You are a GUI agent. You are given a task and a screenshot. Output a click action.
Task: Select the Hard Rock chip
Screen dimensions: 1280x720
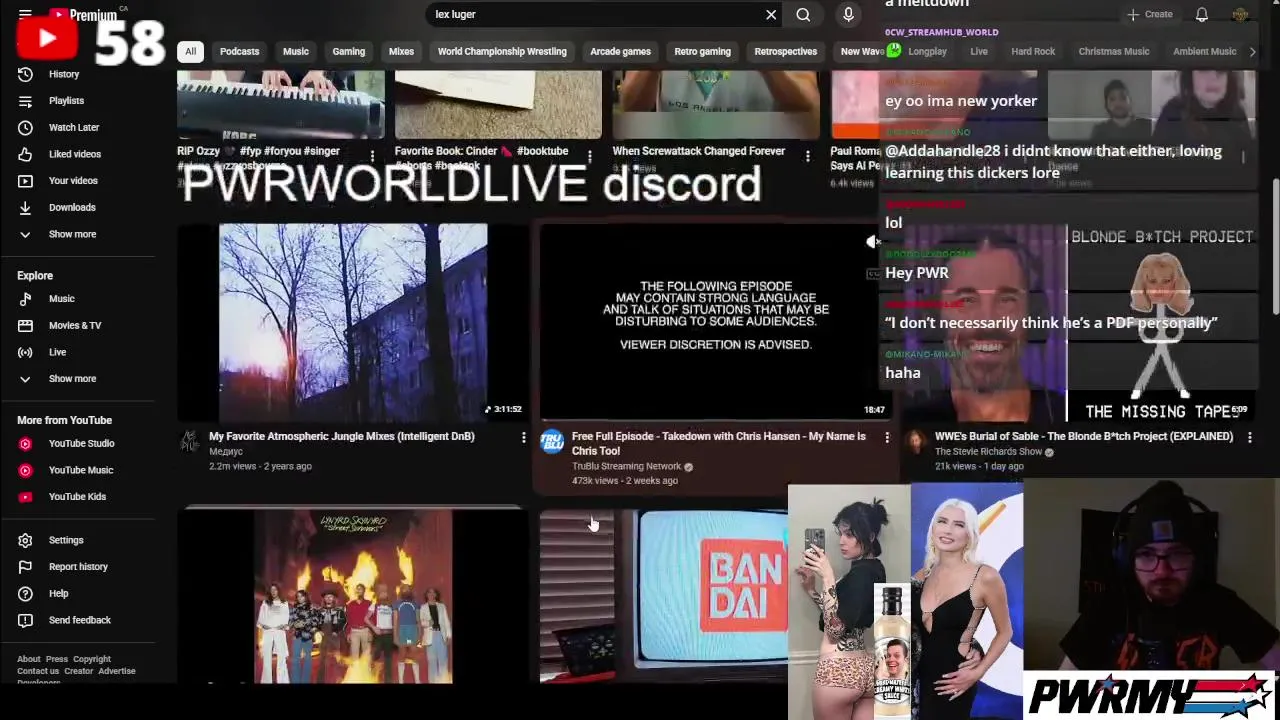coord(1033,52)
